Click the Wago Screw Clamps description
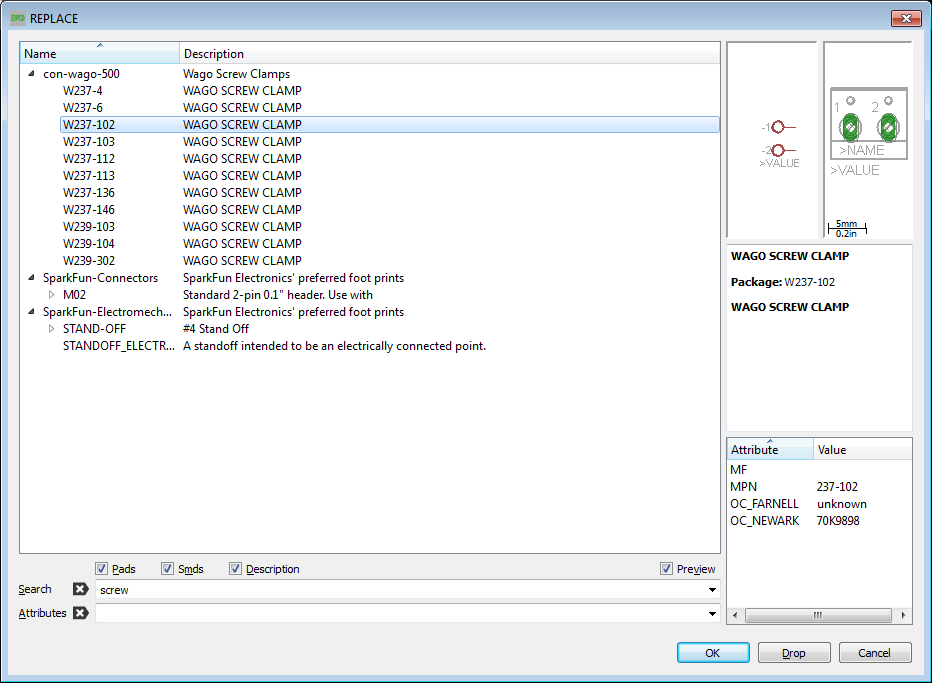Image resolution: width=932 pixels, height=683 pixels. click(237, 74)
